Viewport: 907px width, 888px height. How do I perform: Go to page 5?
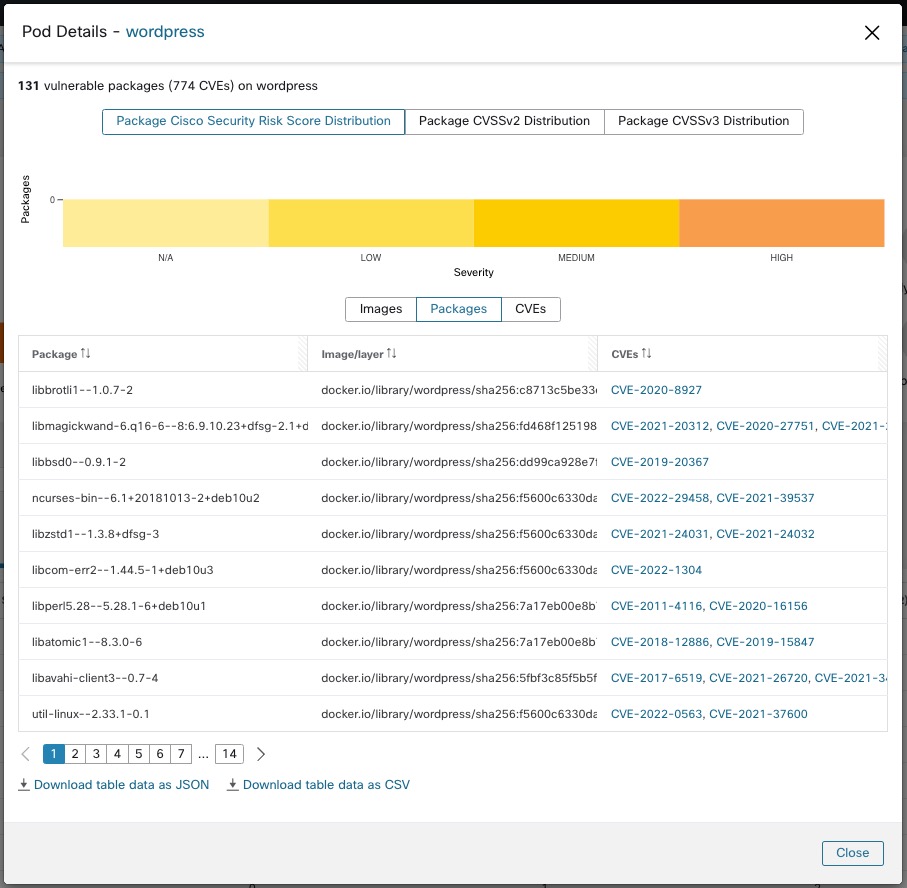[139, 754]
